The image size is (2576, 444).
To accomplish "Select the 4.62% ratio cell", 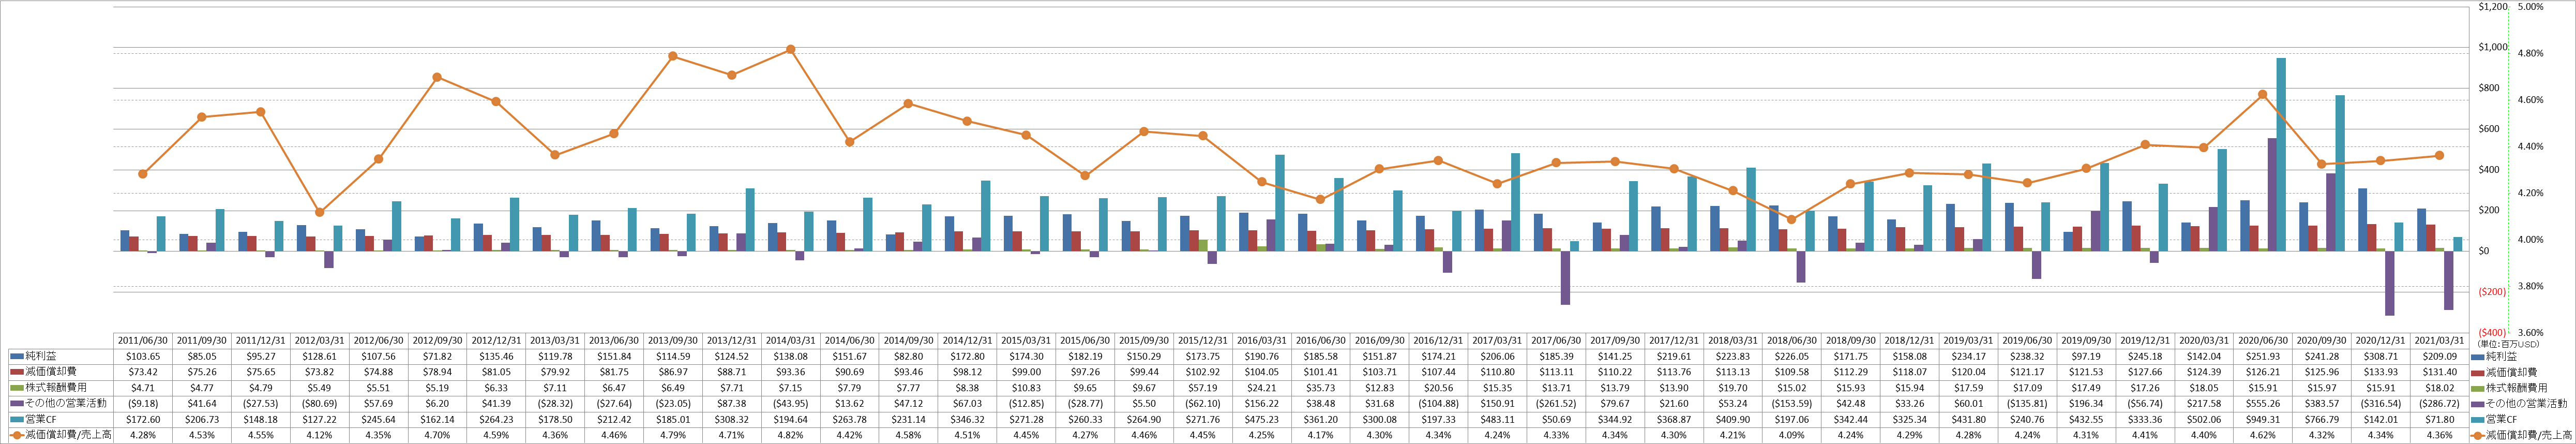I will 2264,435.
